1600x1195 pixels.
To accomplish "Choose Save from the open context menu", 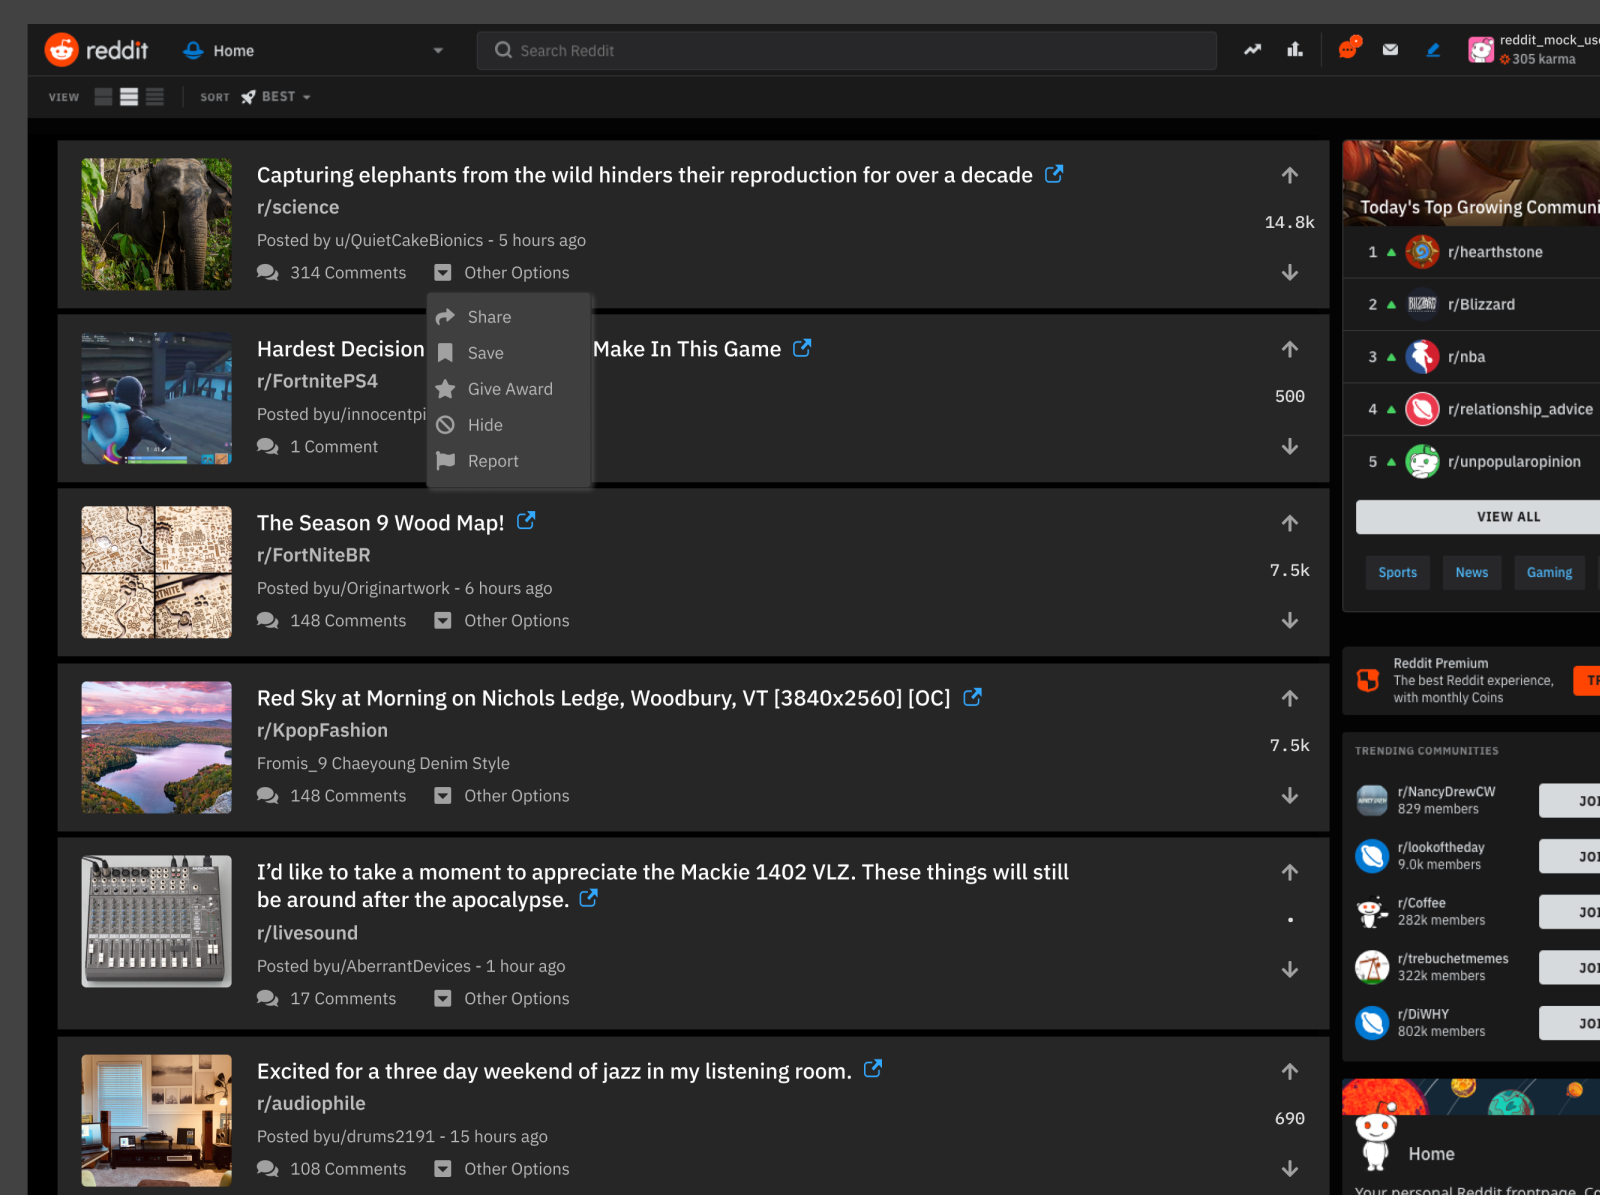I will [x=485, y=353].
